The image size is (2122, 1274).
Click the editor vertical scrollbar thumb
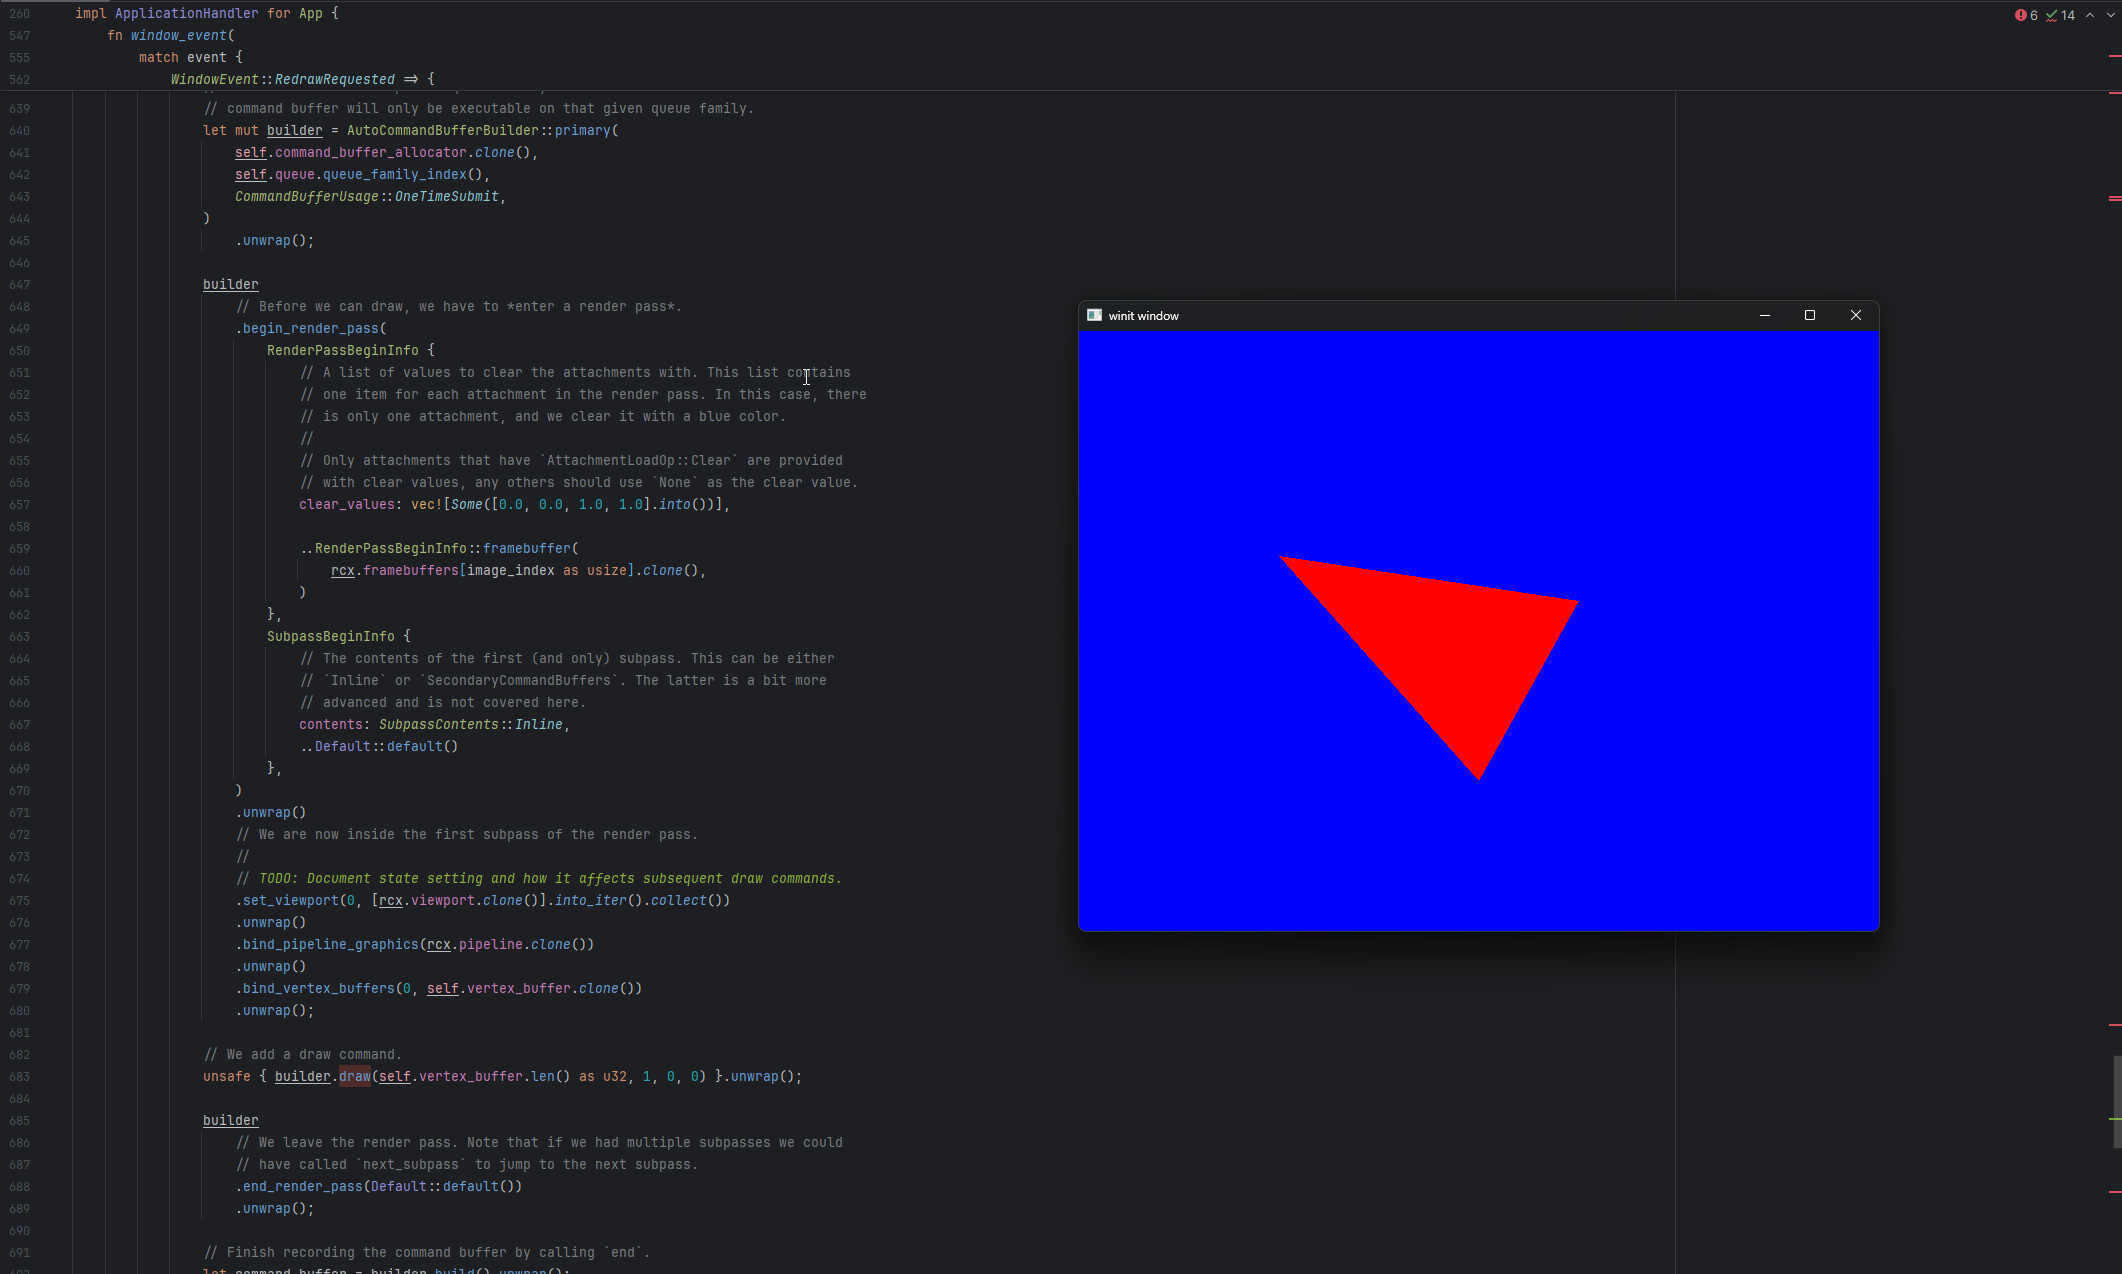coord(2116,1100)
